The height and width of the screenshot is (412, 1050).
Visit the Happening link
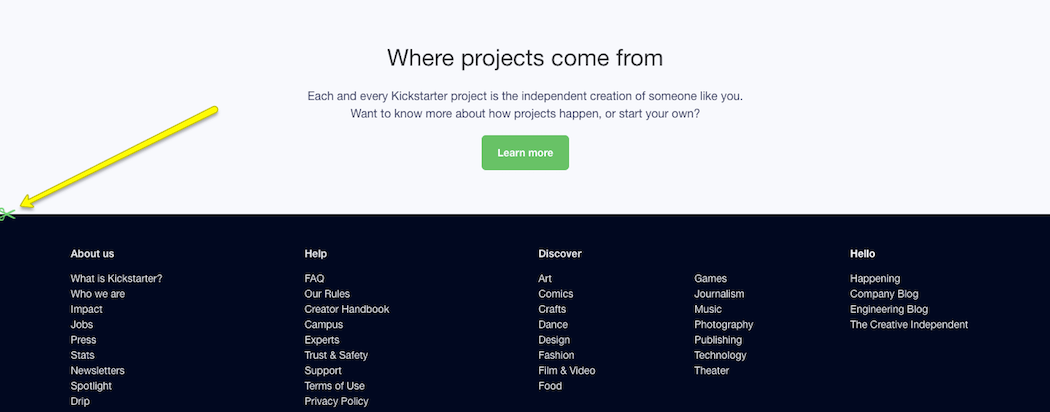(x=875, y=279)
